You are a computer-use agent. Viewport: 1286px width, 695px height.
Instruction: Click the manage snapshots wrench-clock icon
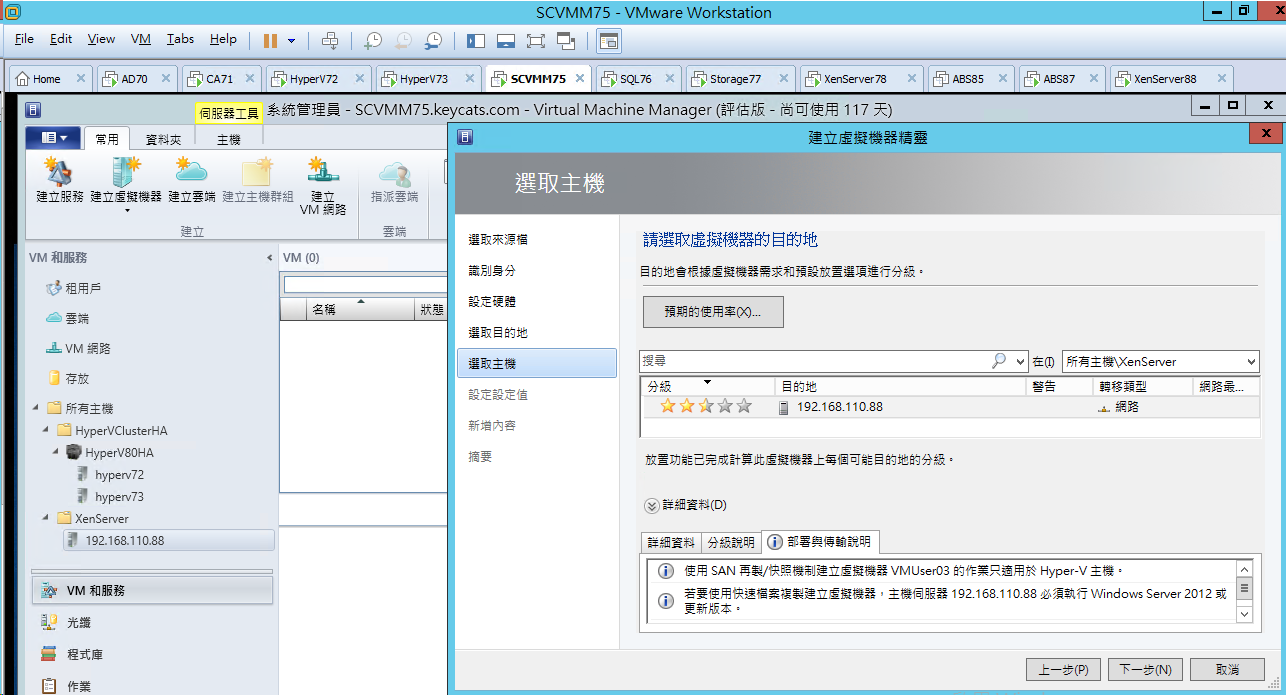(433, 40)
